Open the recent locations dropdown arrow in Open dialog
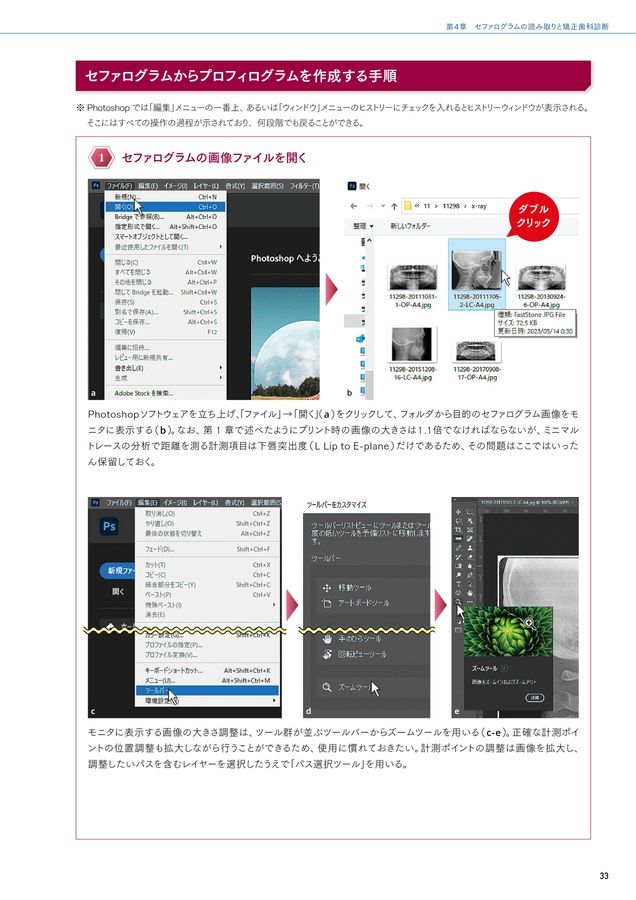 (x=383, y=205)
